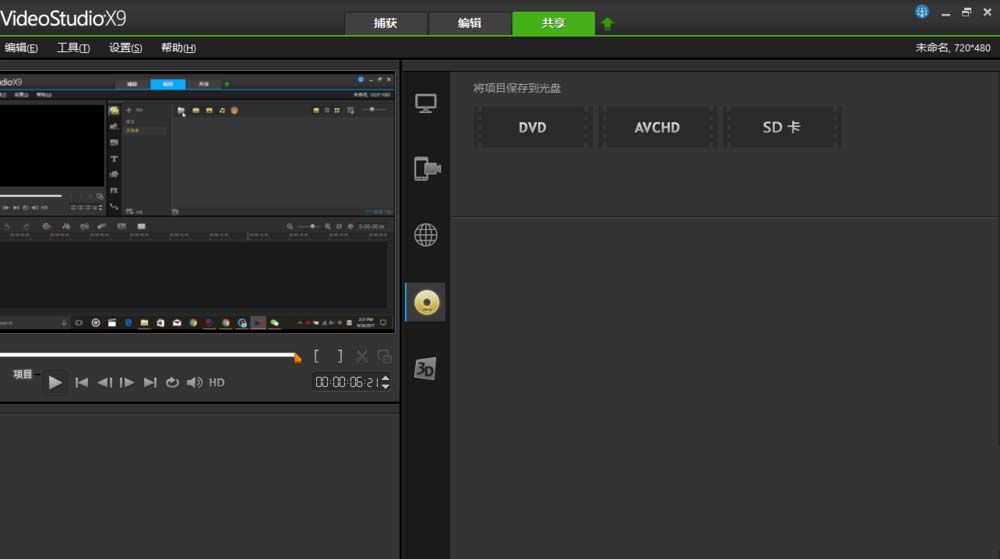Click the blue globe icon in title bar
1000x559 pixels.
pyautogui.click(x=921, y=12)
